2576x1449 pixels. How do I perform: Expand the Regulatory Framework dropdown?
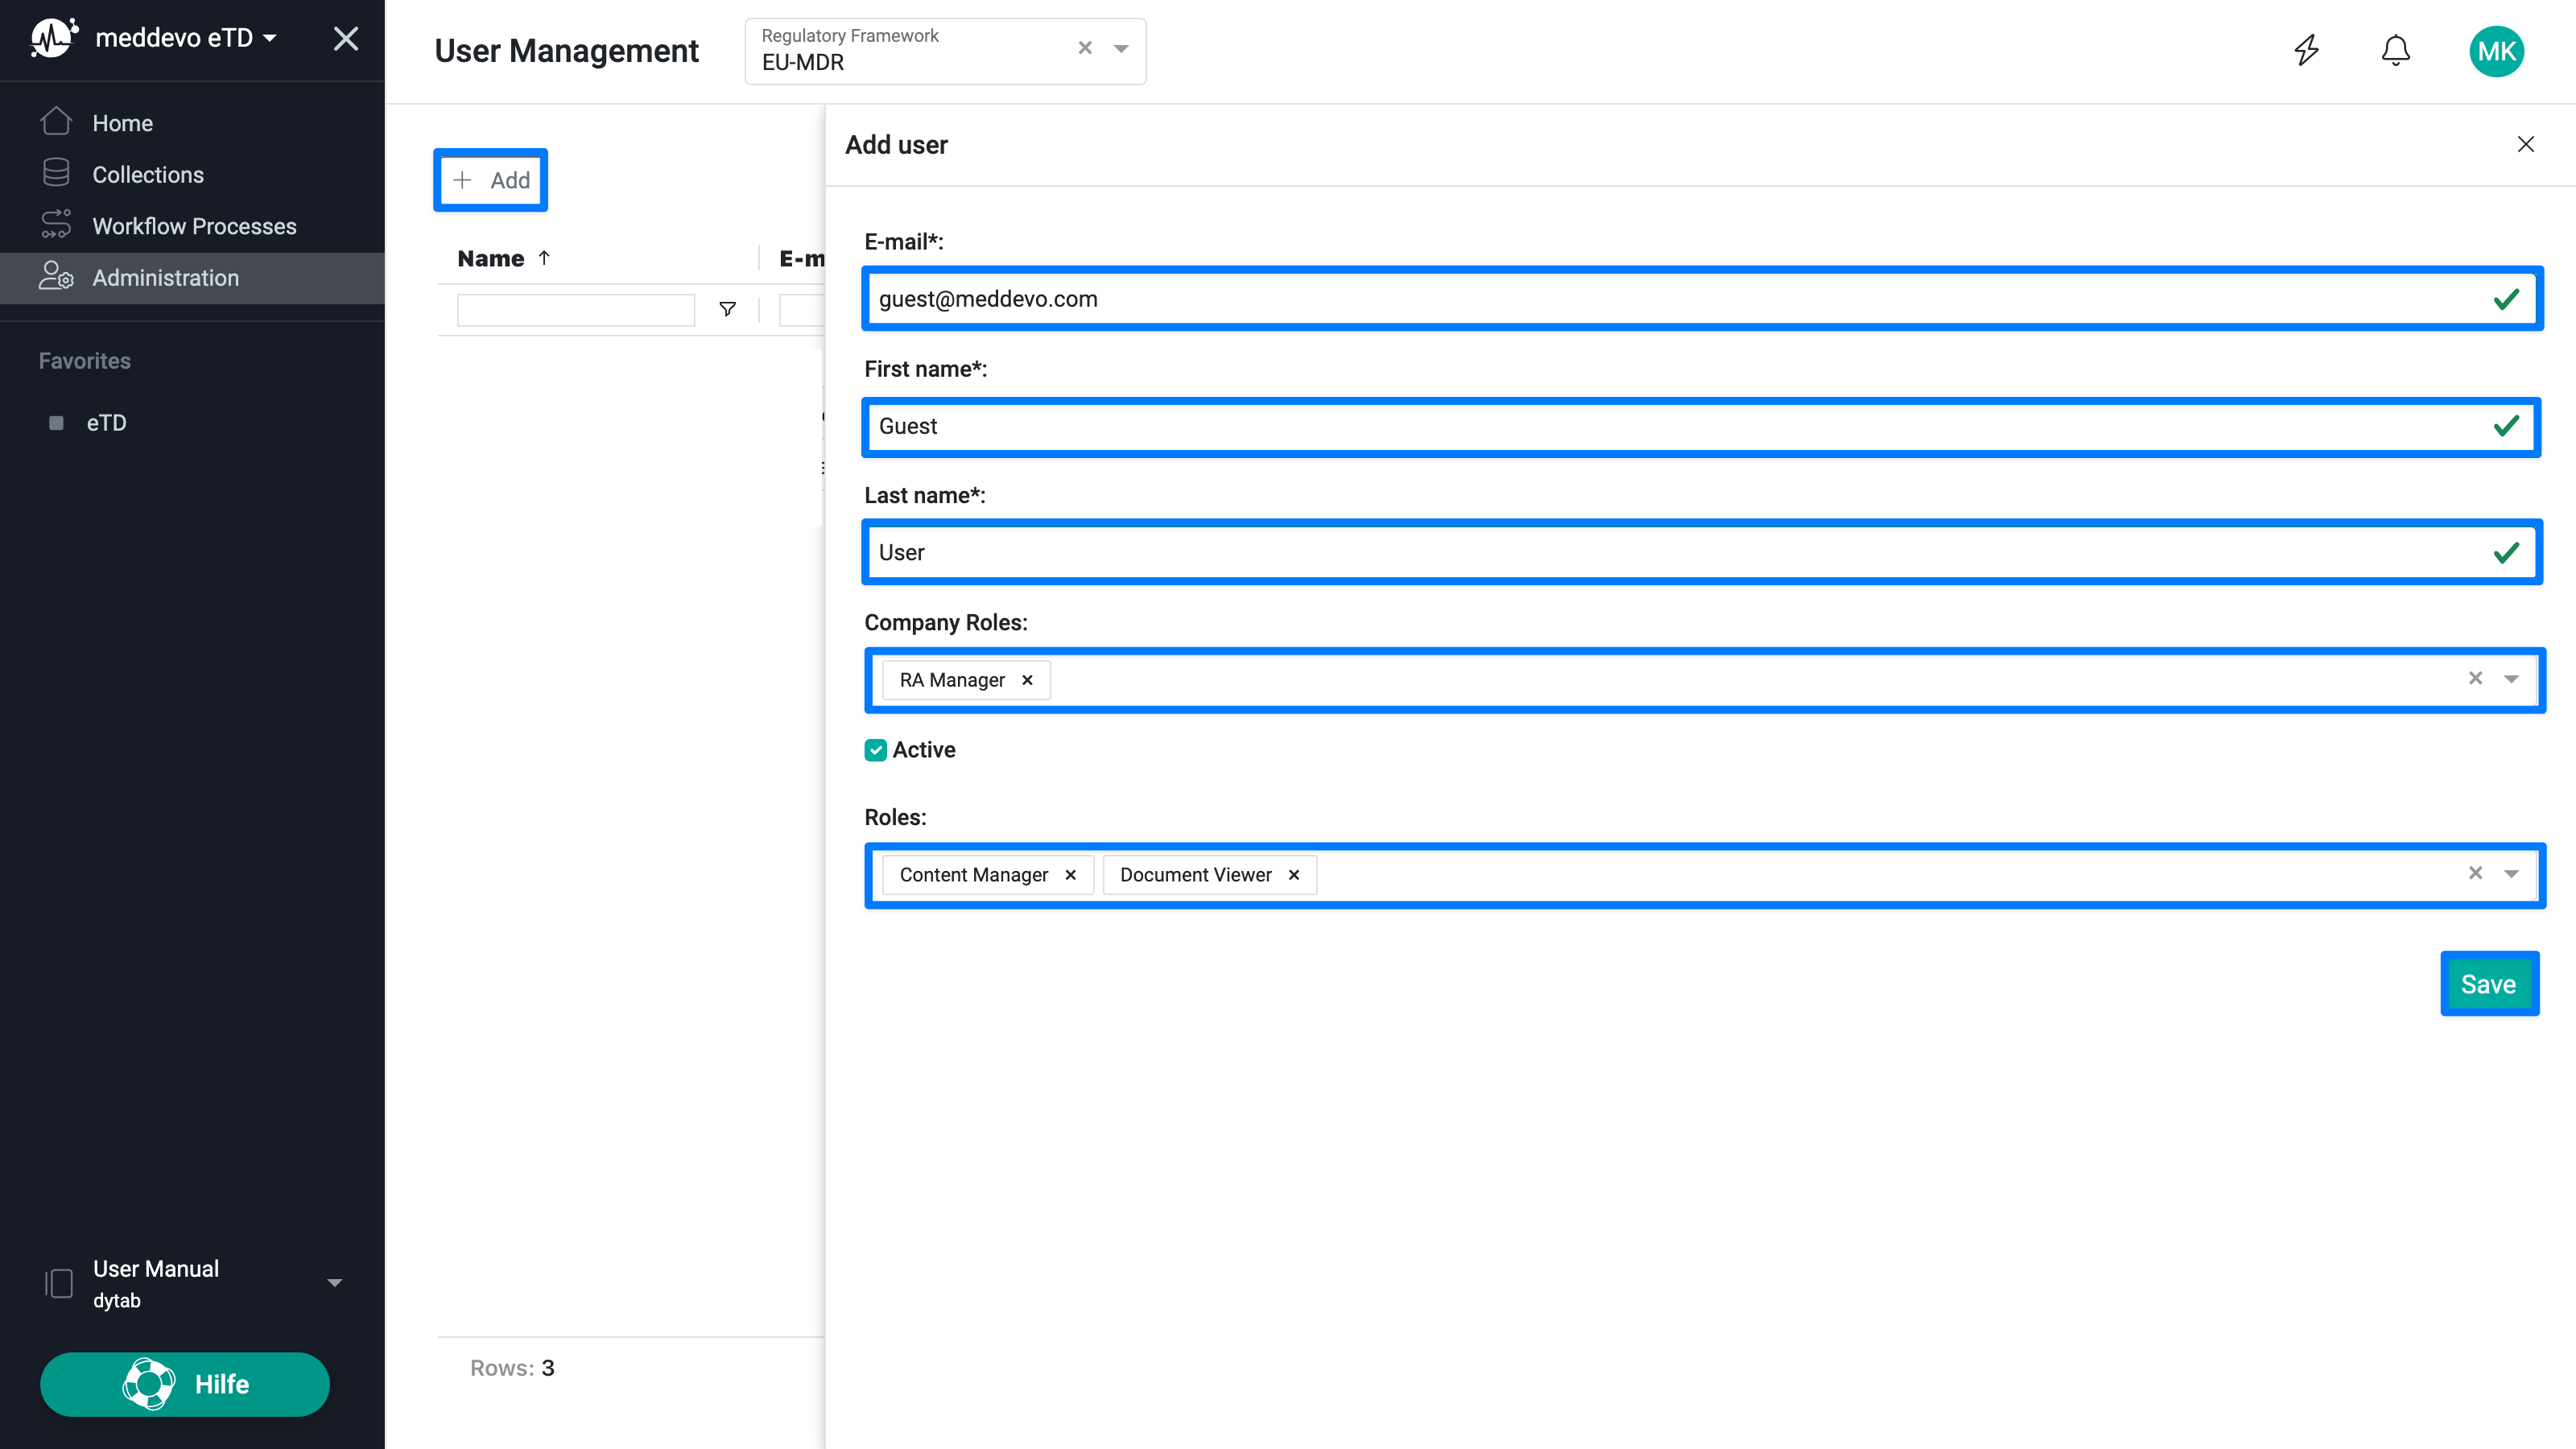click(x=1120, y=50)
